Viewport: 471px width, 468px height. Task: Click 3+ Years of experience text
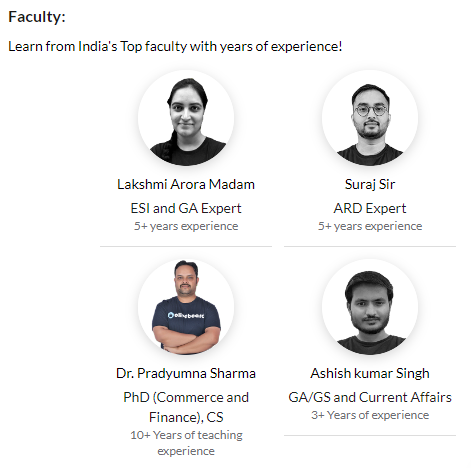pos(370,415)
